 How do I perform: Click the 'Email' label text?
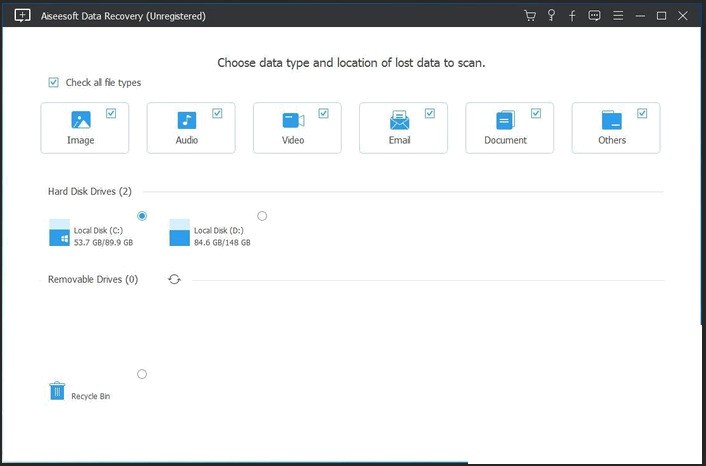pyautogui.click(x=399, y=140)
